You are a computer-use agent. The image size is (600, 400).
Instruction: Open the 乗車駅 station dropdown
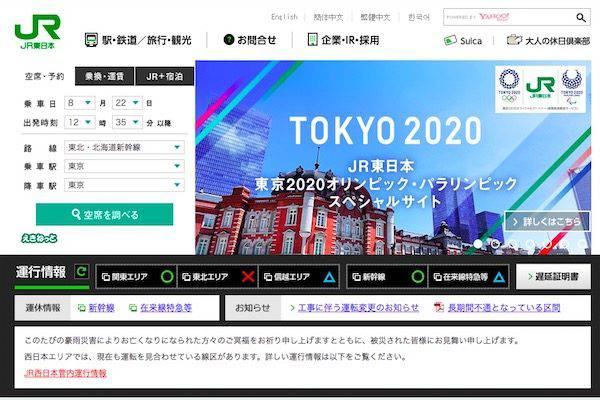click(124, 166)
